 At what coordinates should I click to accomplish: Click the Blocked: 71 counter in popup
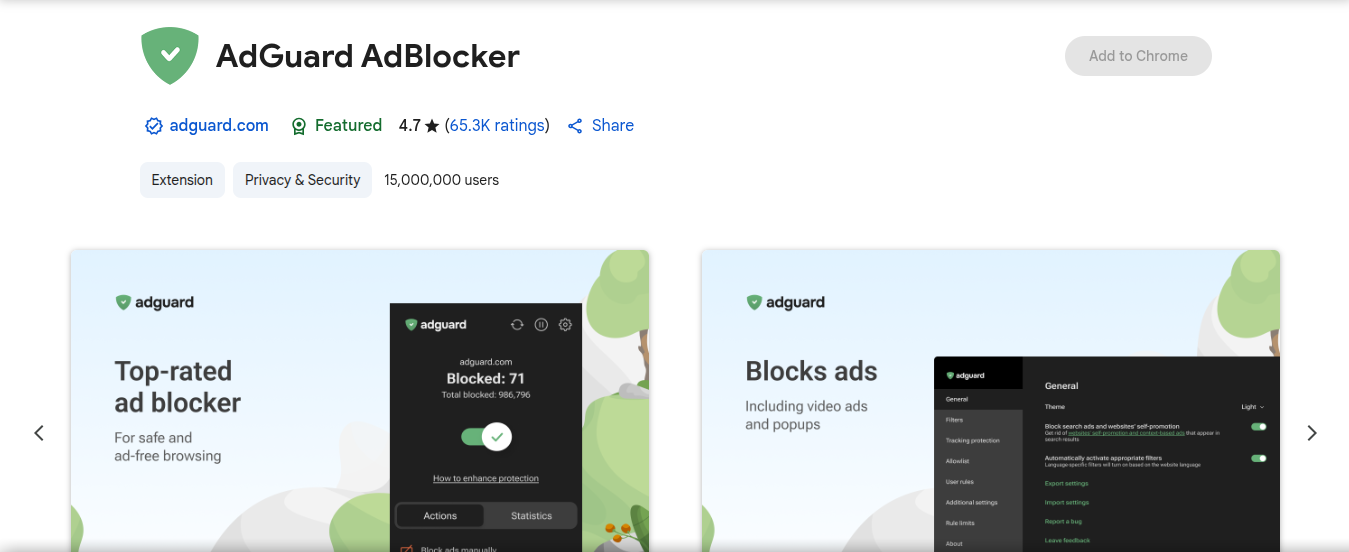[x=486, y=379]
